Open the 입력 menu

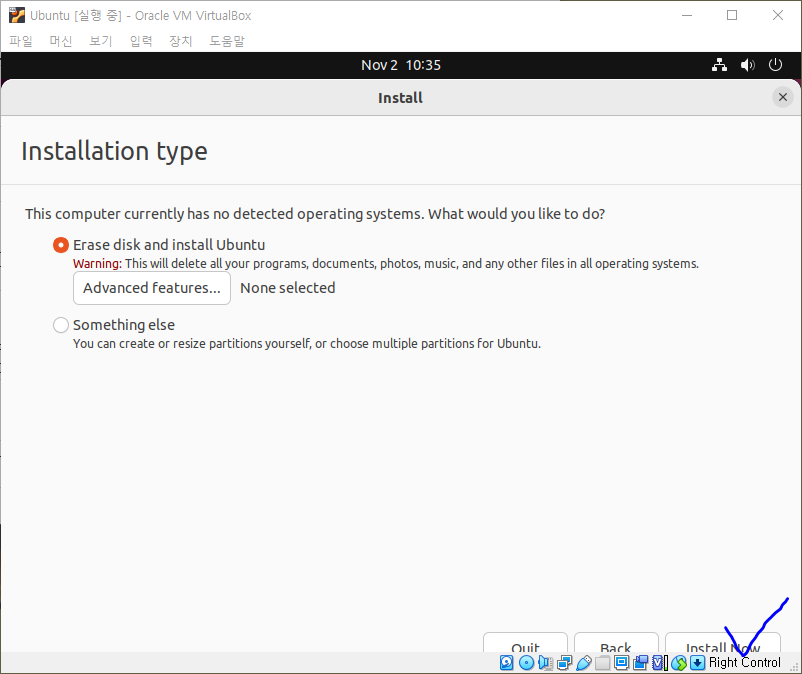[141, 41]
